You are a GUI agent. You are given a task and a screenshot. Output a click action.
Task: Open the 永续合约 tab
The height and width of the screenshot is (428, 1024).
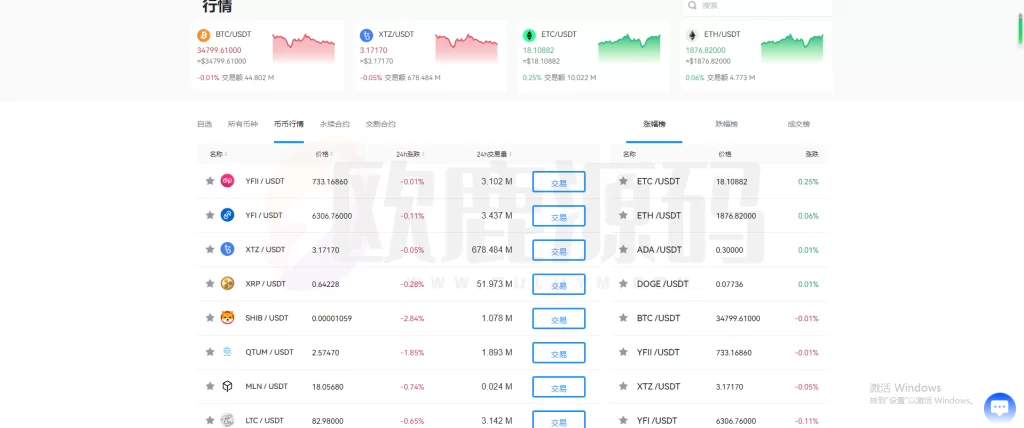pyautogui.click(x=334, y=124)
